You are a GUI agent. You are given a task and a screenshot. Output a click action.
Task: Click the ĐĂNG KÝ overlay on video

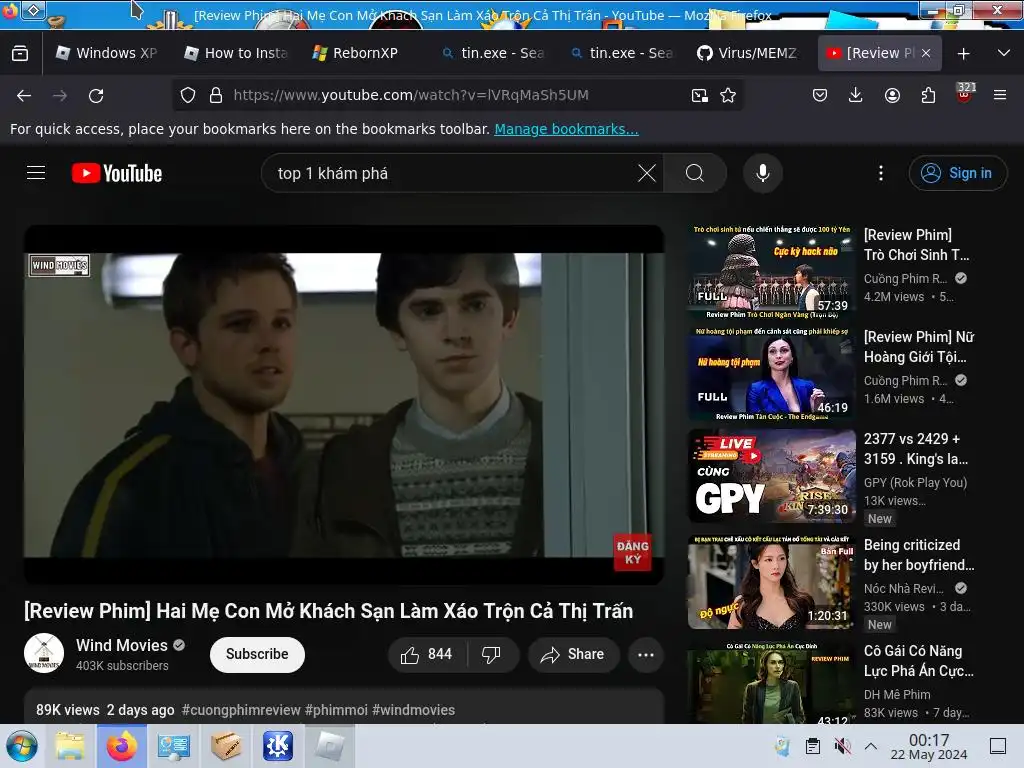coord(632,552)
